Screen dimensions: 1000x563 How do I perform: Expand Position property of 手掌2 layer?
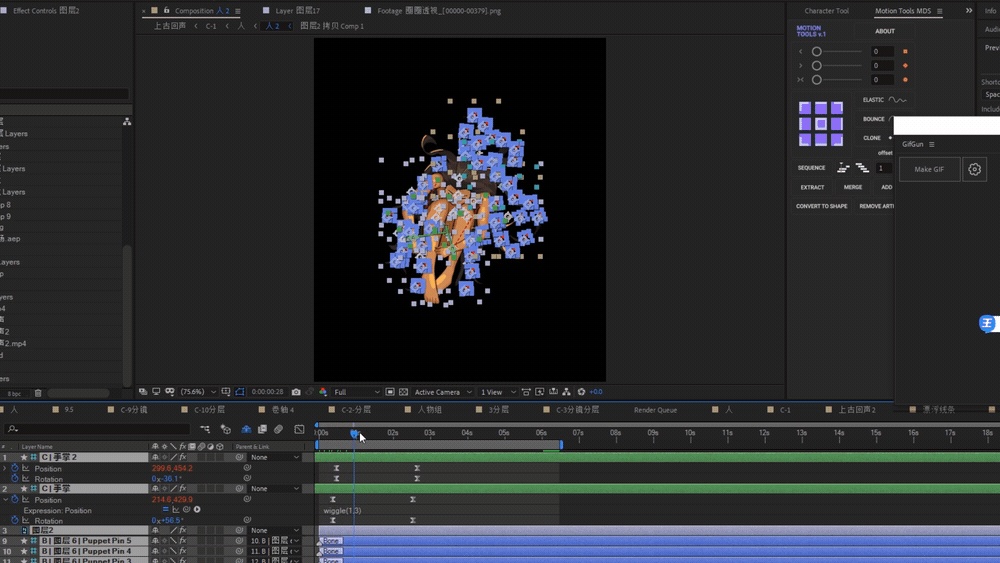point(5,468)
